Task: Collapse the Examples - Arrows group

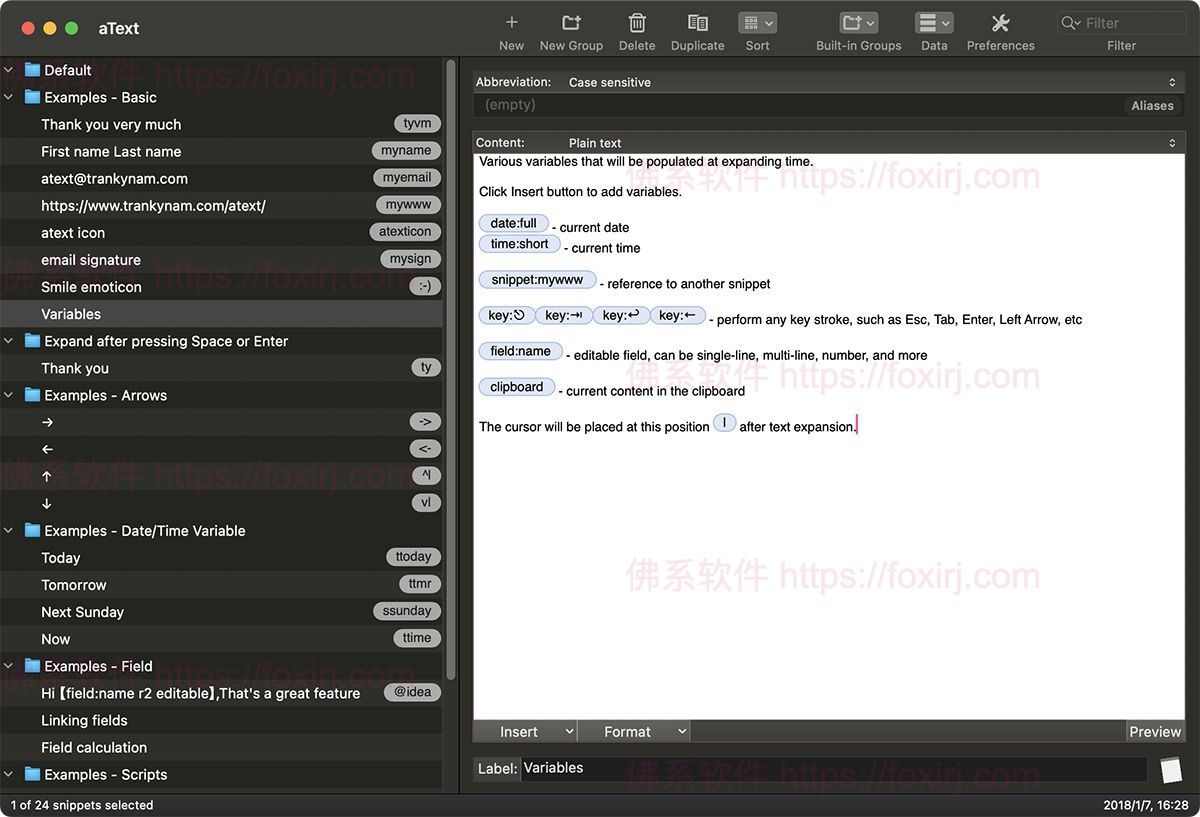Action: click(9, 395)
